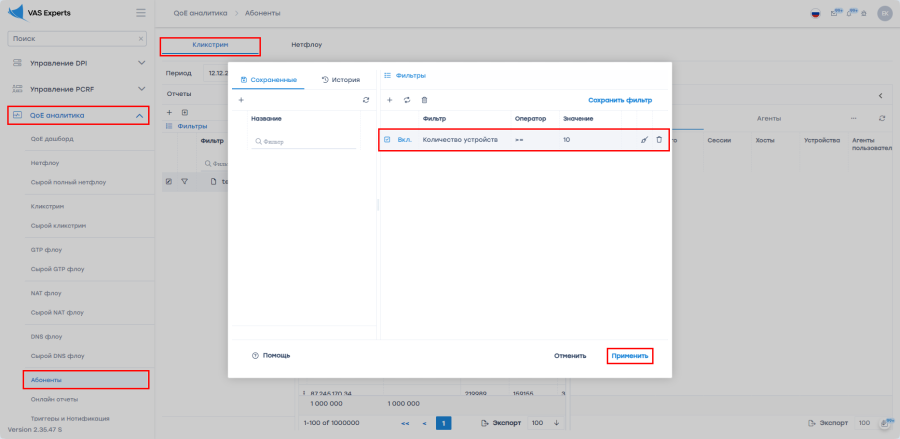The image size is (900, 439).
Task: Open the mail notifications icon in the header
Action: click(834, 13)
